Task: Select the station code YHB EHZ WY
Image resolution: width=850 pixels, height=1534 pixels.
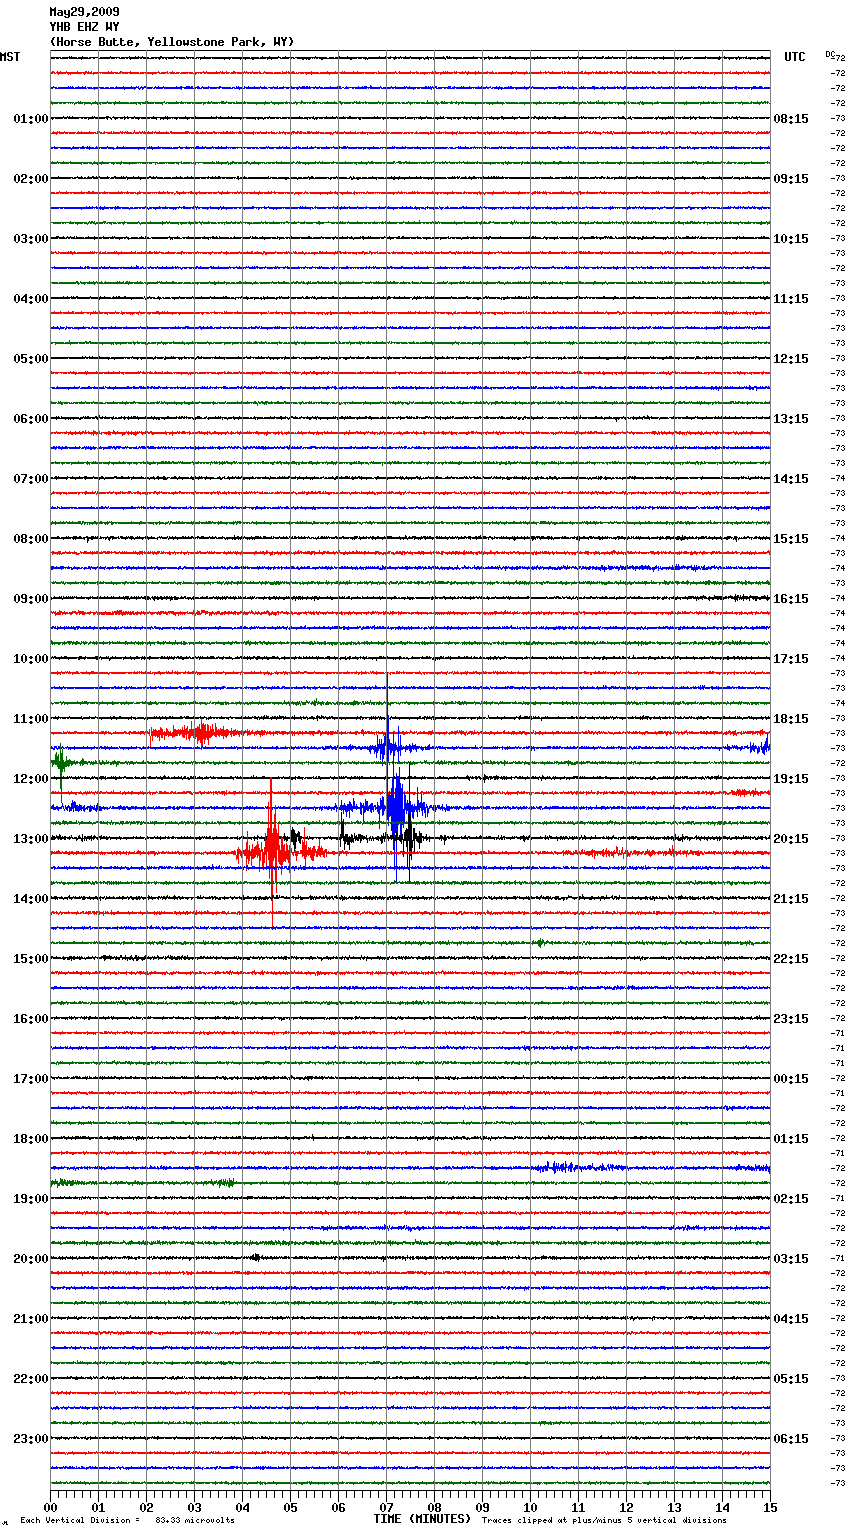Action: click(84, 27)
